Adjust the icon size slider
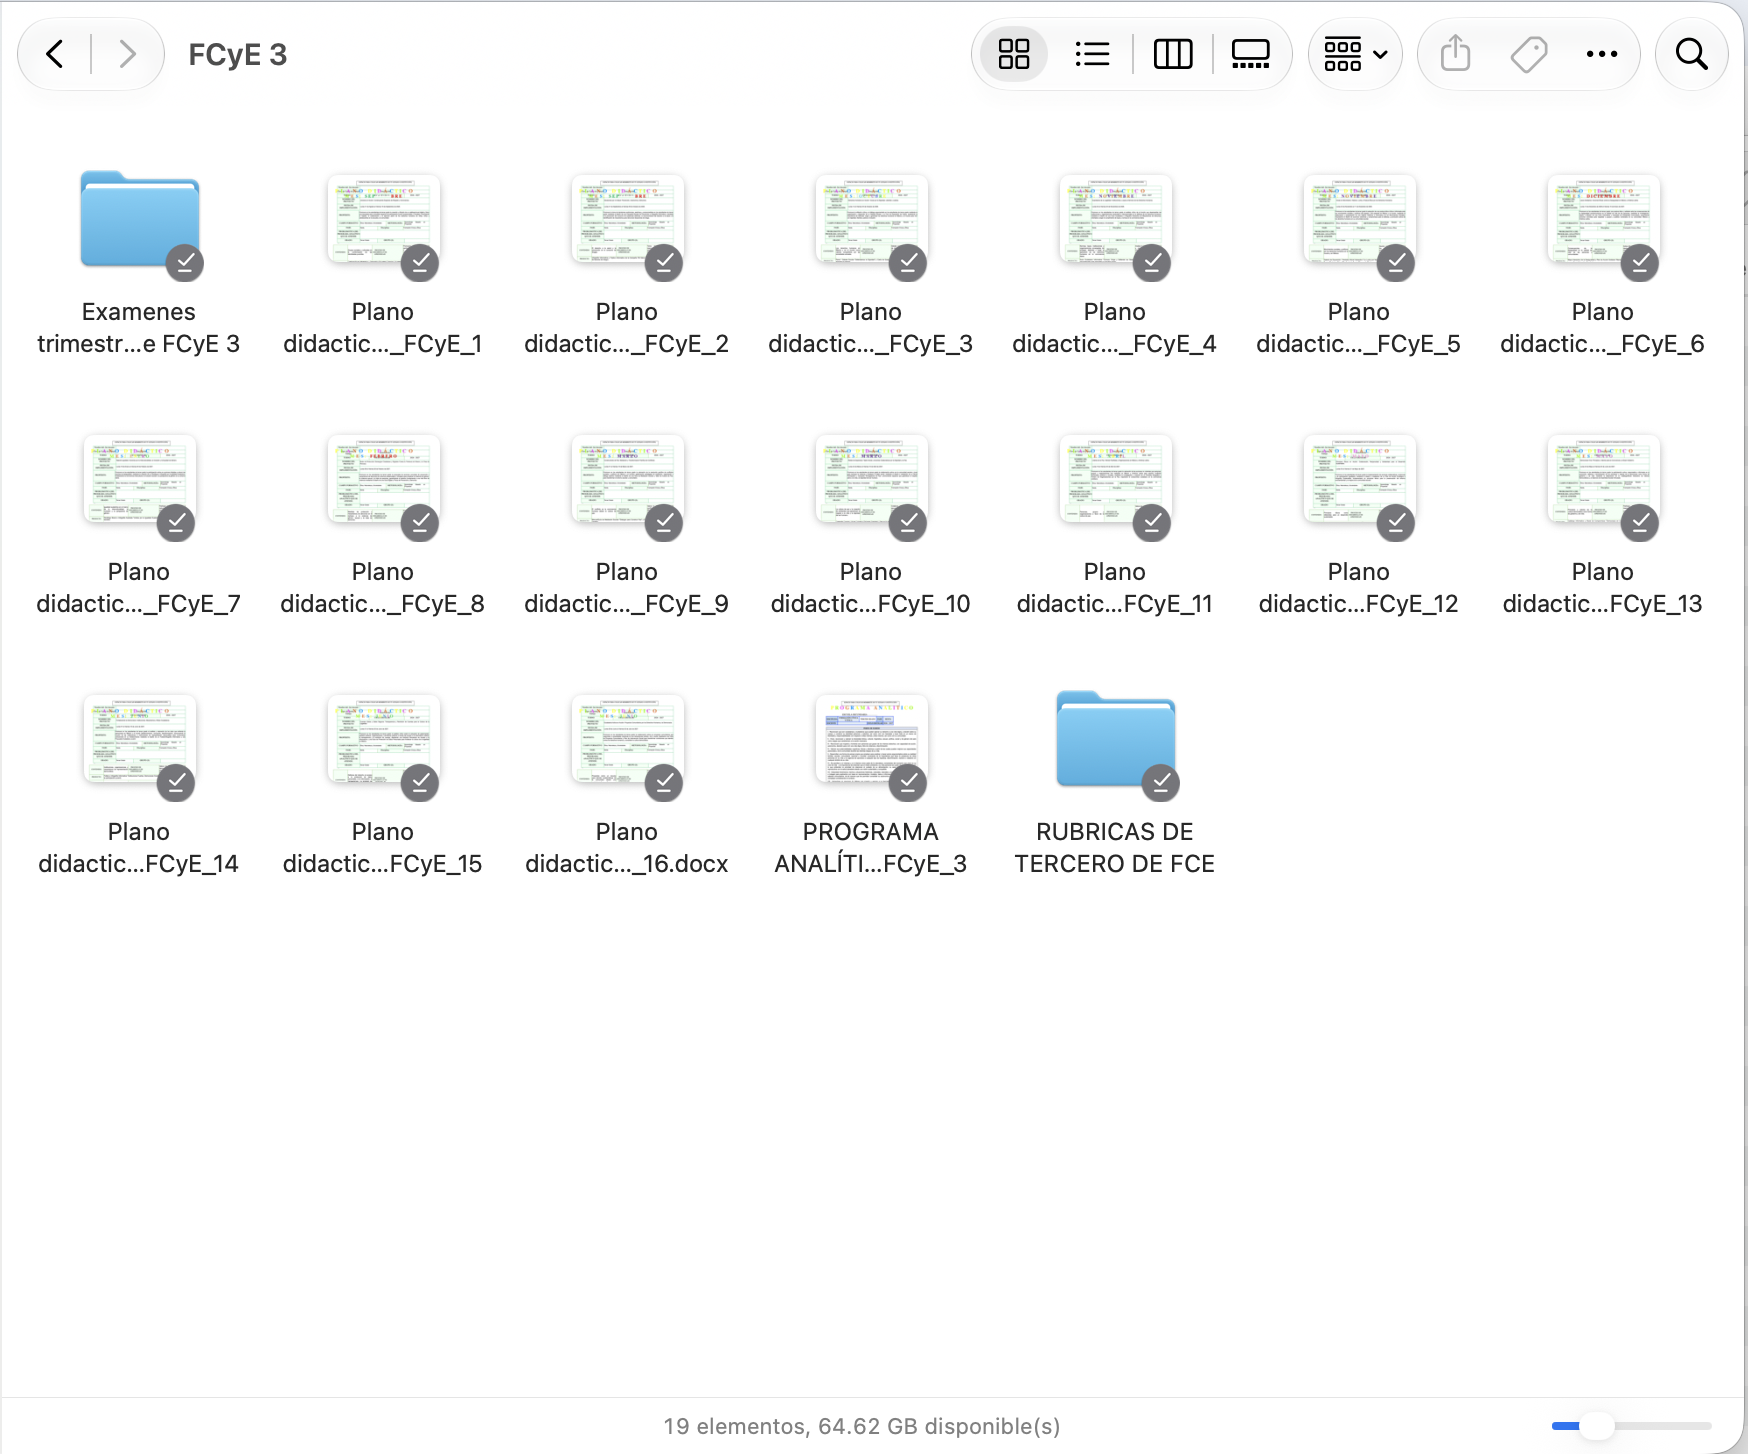This screenshot has height=1454, width=1748. [1632, 1426]
